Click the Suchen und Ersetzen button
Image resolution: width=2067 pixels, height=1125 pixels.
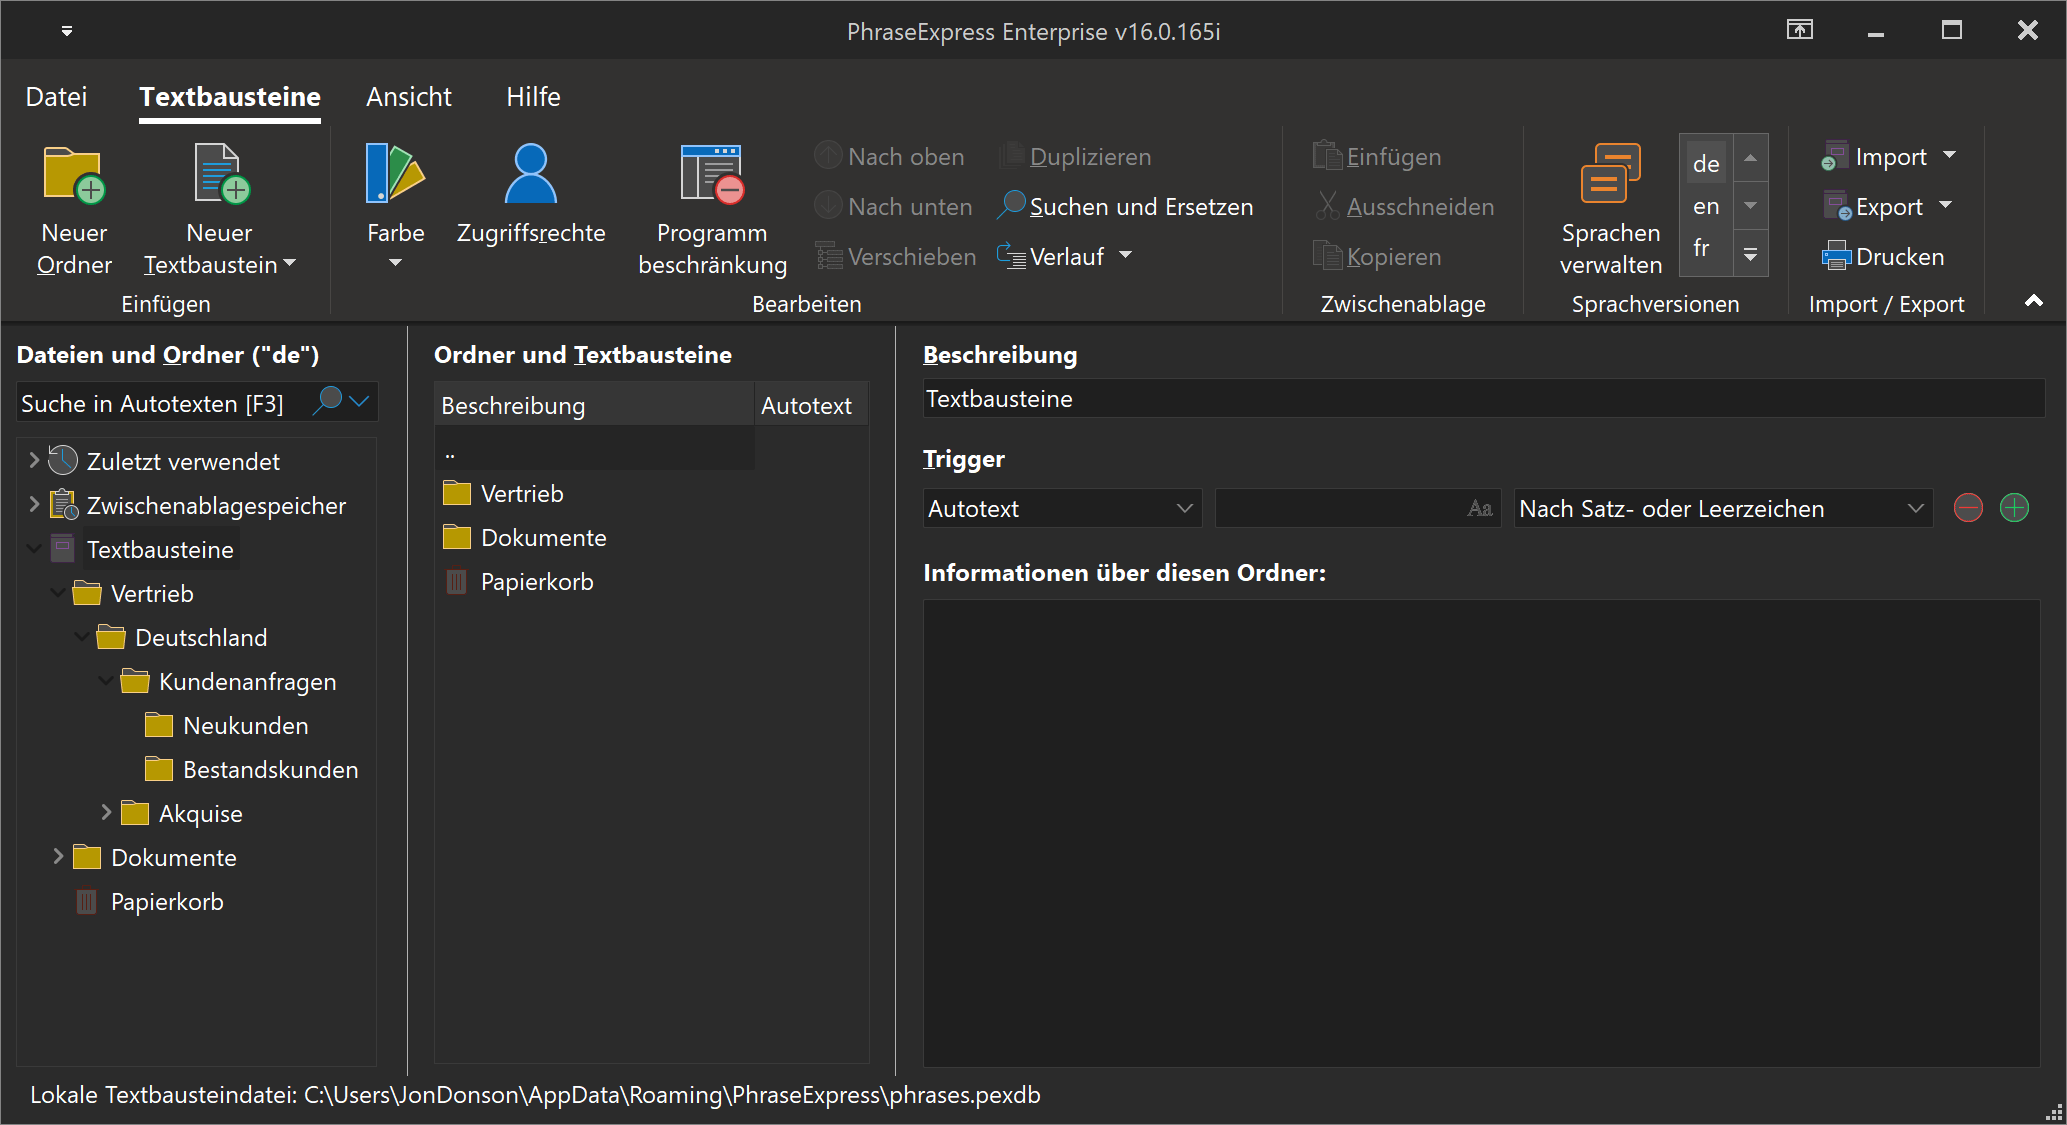point(1126,206)
